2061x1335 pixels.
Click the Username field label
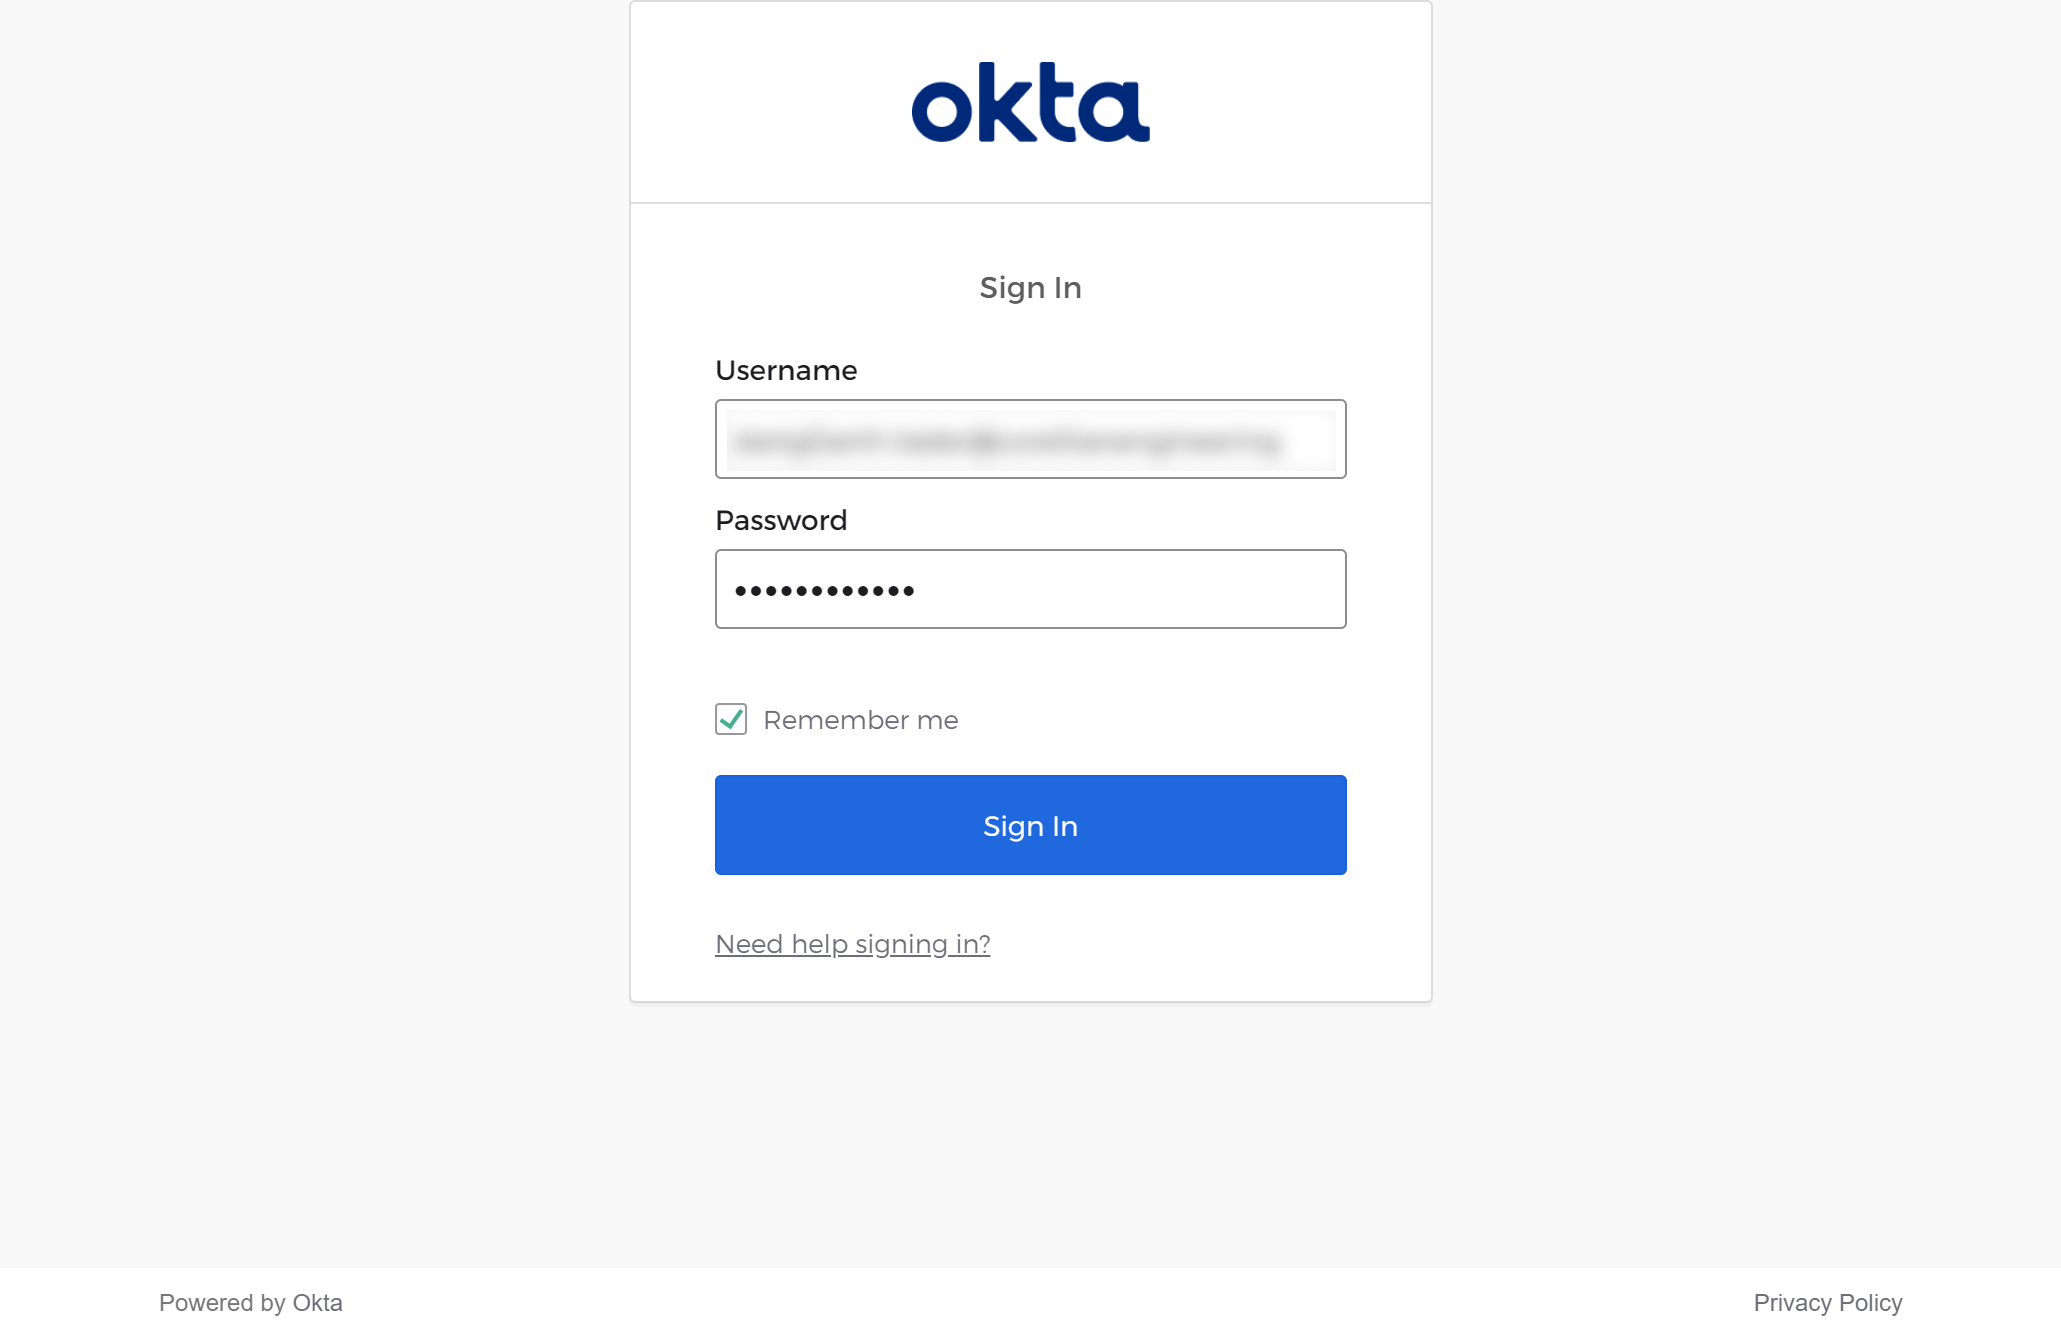coord(786,370)
